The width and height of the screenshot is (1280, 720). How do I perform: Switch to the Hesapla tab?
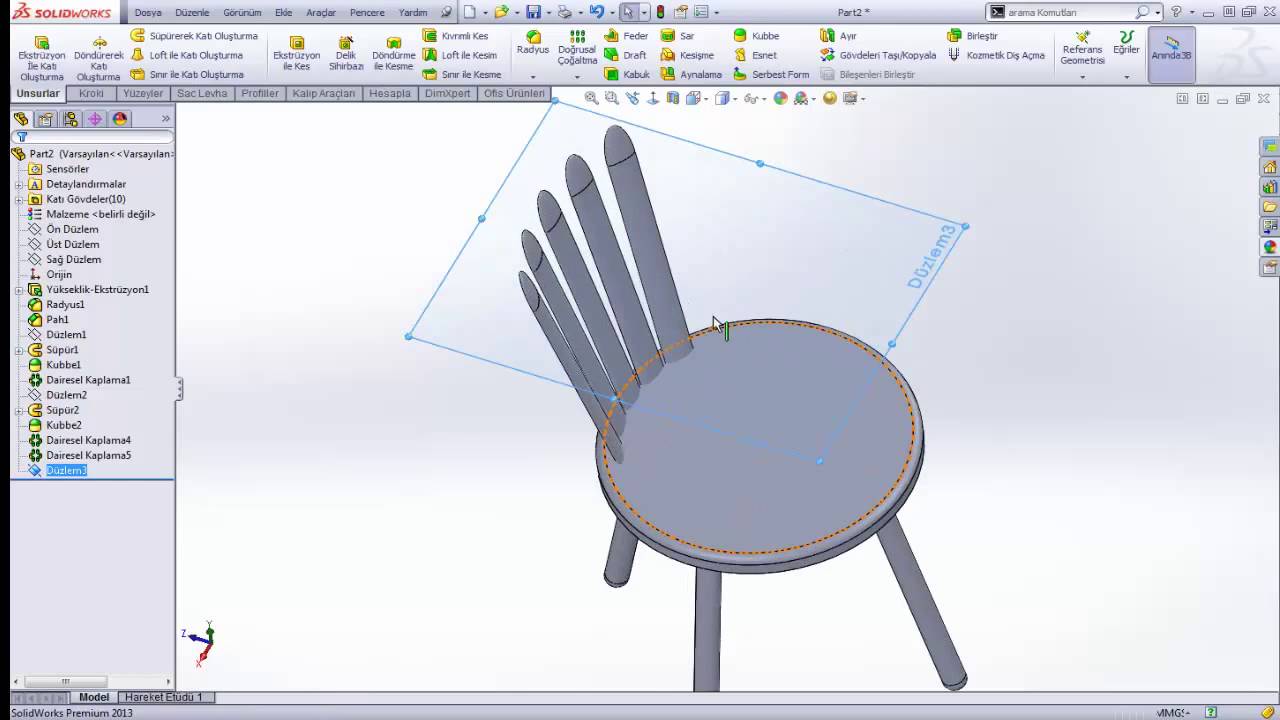[x=390, y=93]
